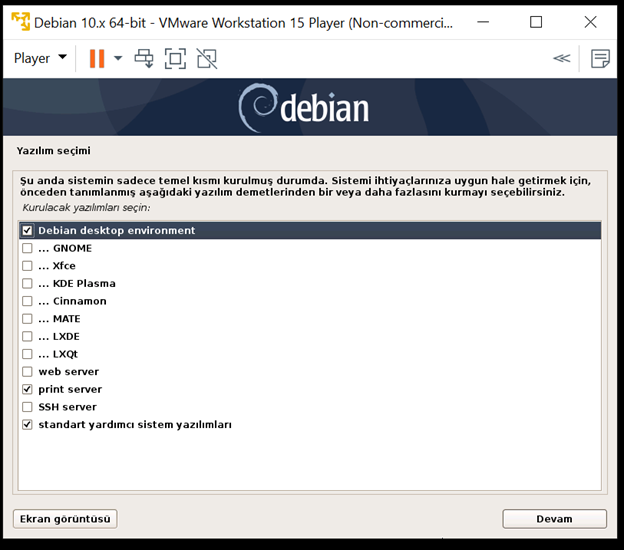Pause the virtual machine with the orange pause icon
The width and height of the screenshot is (624, 550).
point(97,59)
